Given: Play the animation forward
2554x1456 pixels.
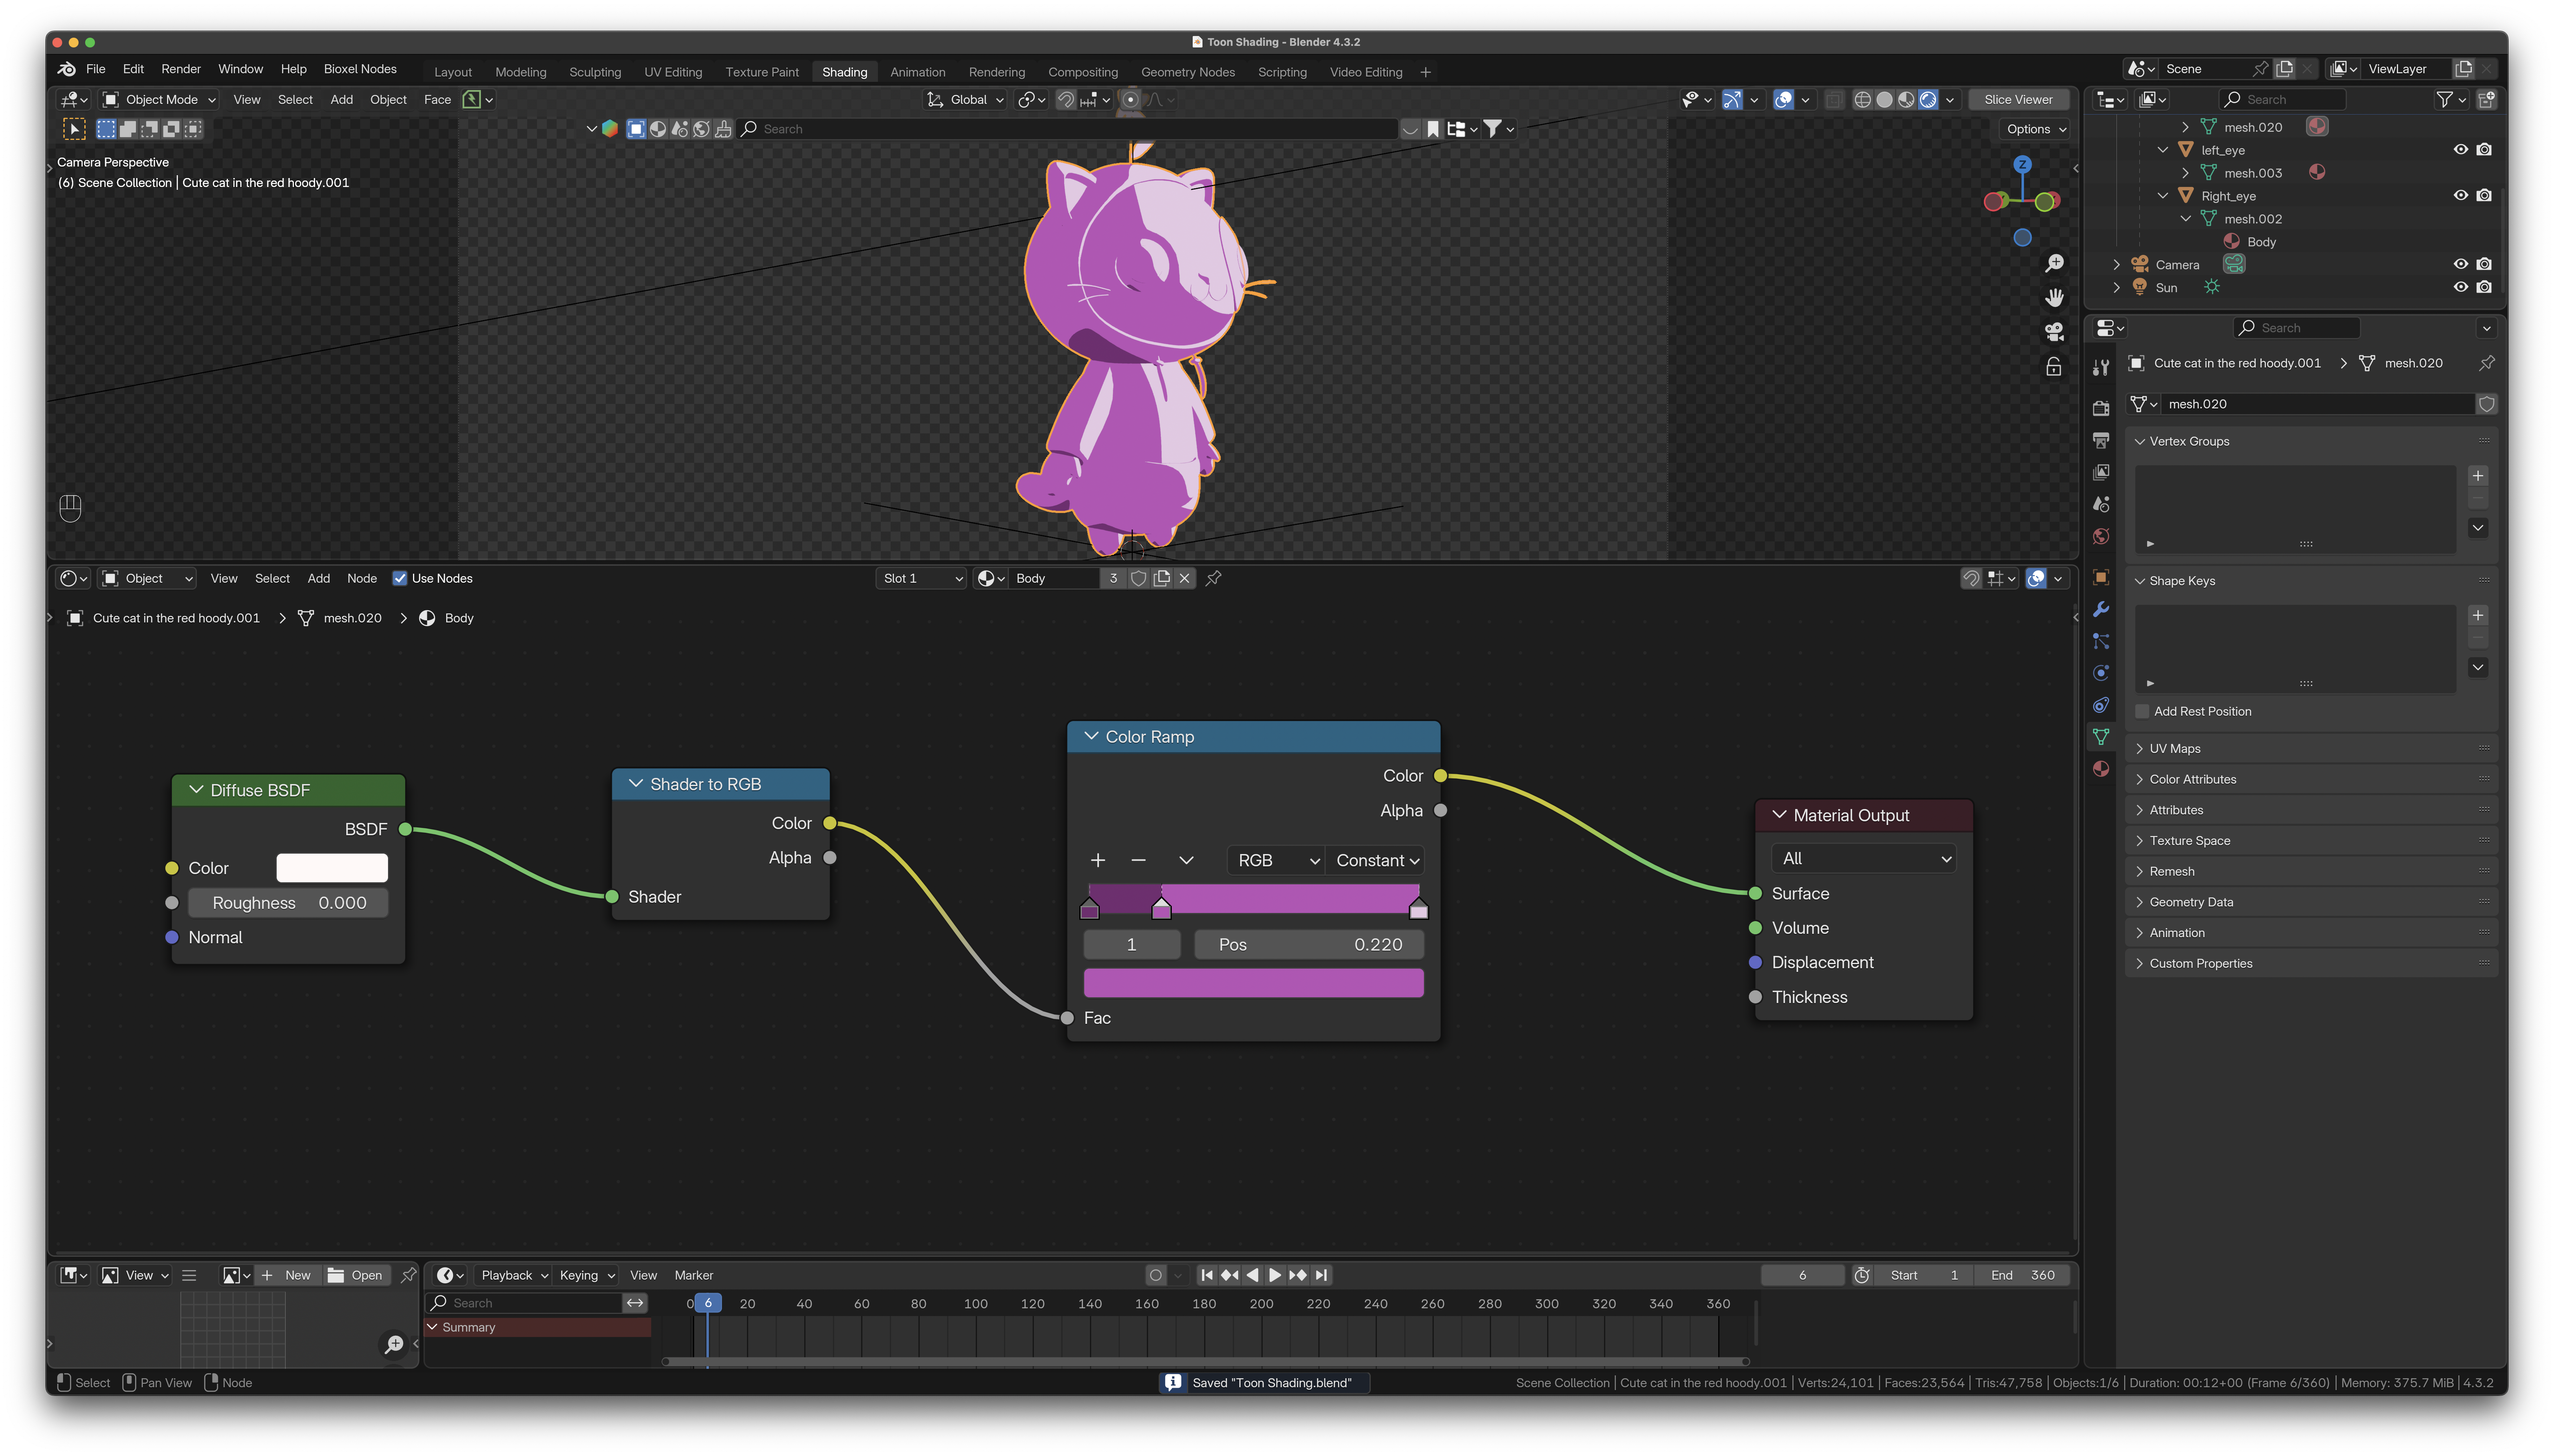Looking at the screenshot, I should tap(1274, 1275).
